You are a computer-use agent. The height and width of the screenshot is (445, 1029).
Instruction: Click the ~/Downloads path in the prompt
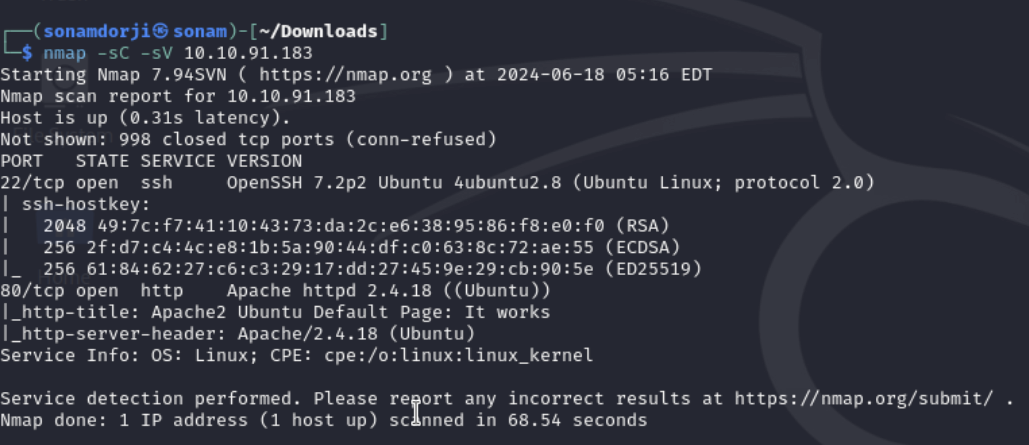tap(318, 32)
